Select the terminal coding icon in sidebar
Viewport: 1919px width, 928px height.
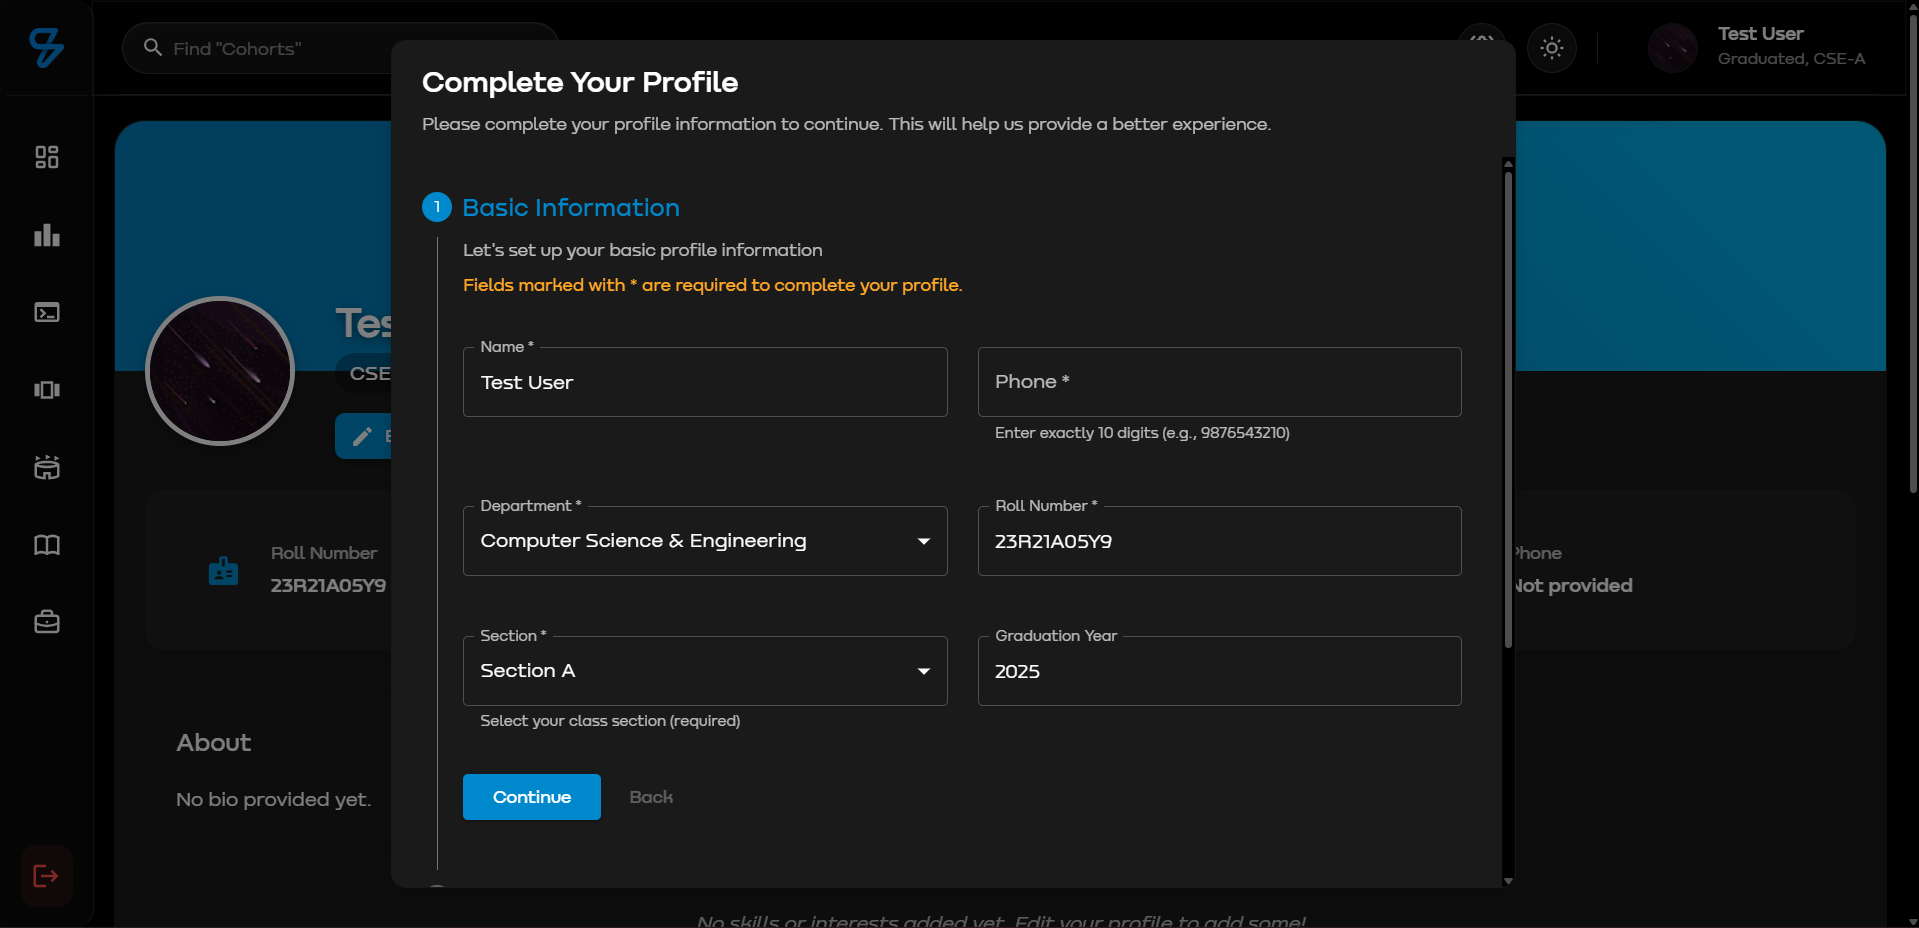(46, 313)
